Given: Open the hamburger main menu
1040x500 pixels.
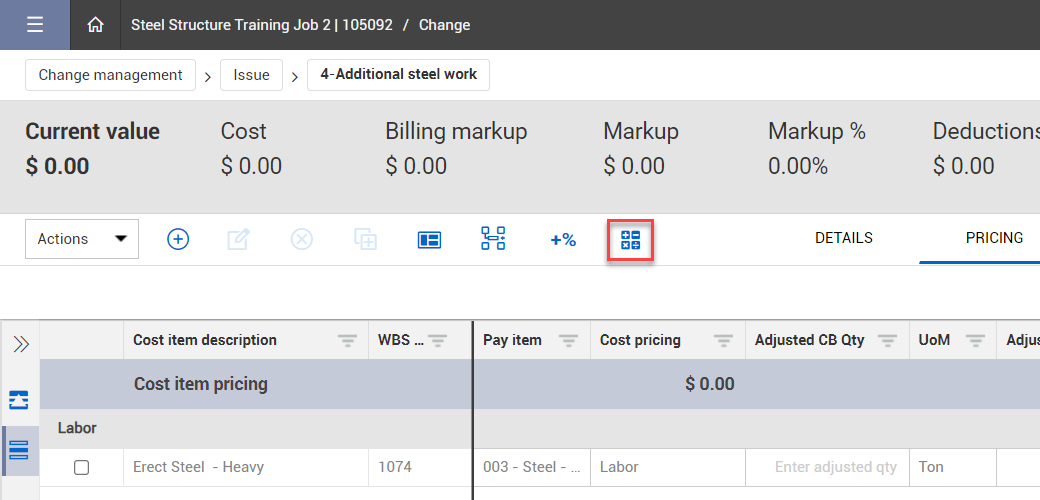Looking at the screenshot, I should (x=35, y=25).
